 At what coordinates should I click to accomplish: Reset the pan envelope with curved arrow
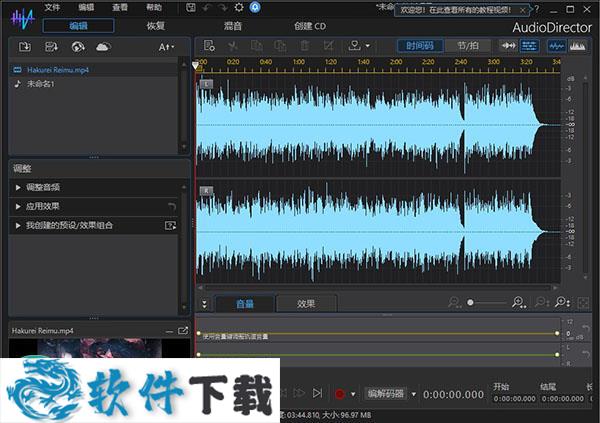coord(585,354)
